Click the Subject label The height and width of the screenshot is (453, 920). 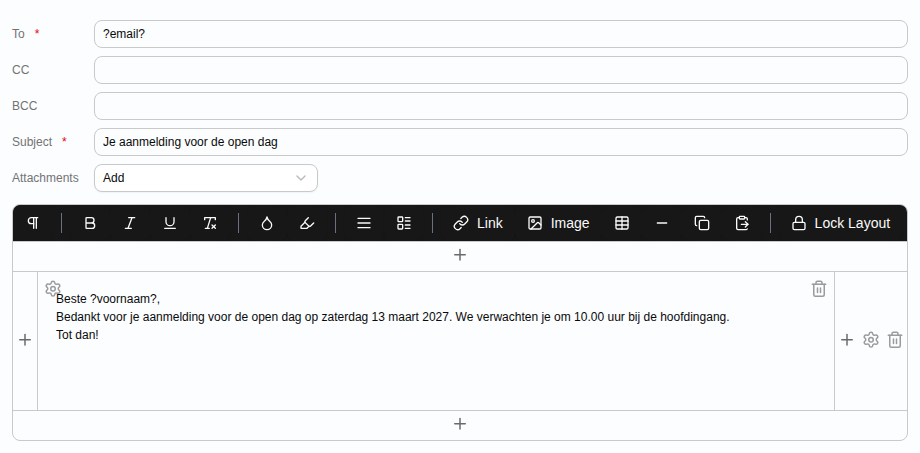pyautogui.click(x=32, y=142)
